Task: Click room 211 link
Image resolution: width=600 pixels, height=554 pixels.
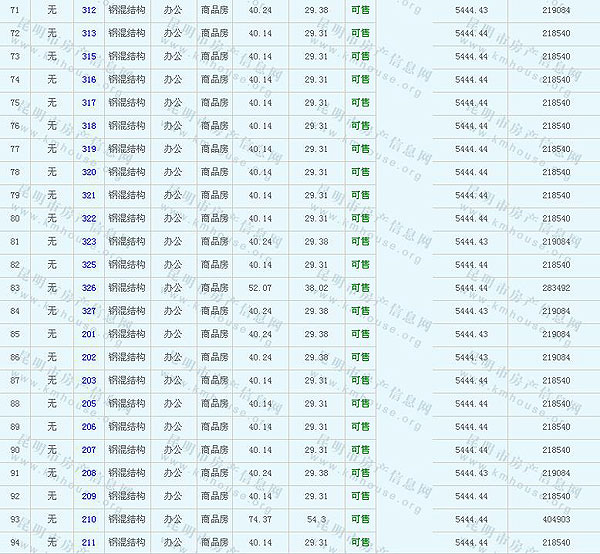Action: coord(89,543)
